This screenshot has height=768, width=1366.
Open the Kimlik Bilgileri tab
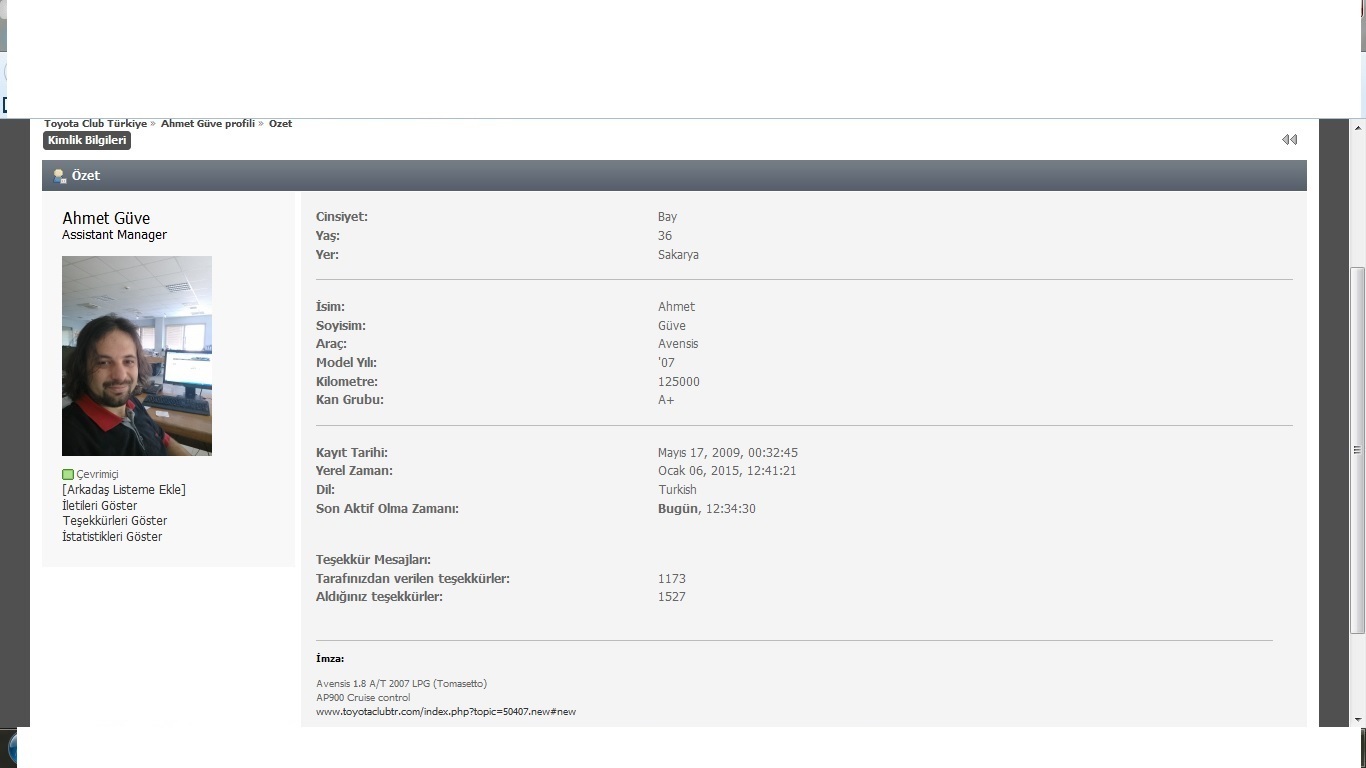tap(87, 141)
